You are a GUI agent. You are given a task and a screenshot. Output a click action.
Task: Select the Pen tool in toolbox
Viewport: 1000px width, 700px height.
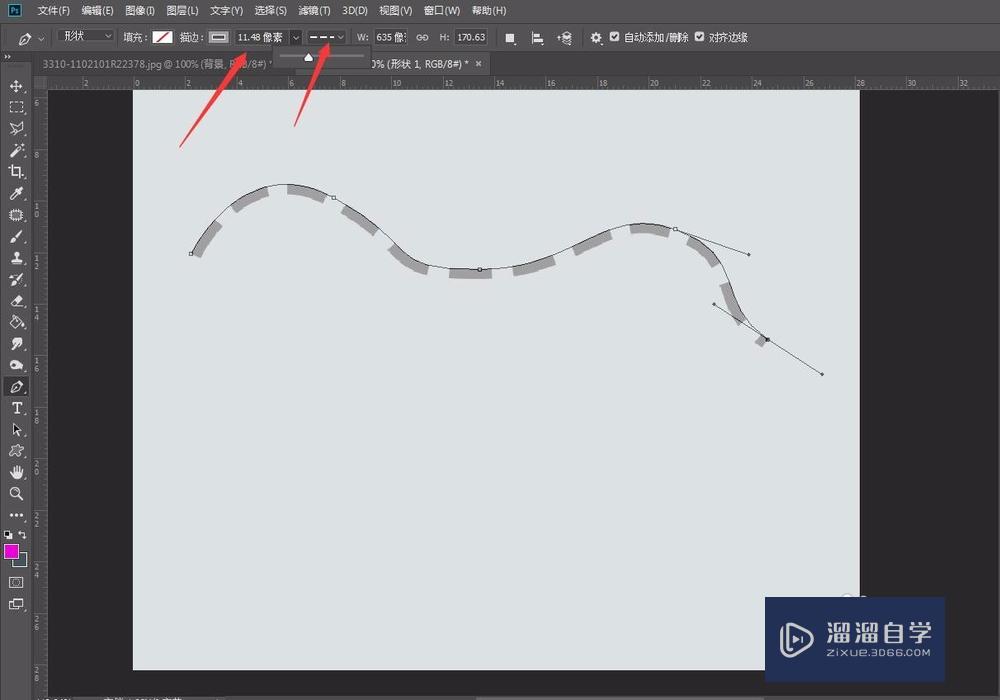pos(17,386)
